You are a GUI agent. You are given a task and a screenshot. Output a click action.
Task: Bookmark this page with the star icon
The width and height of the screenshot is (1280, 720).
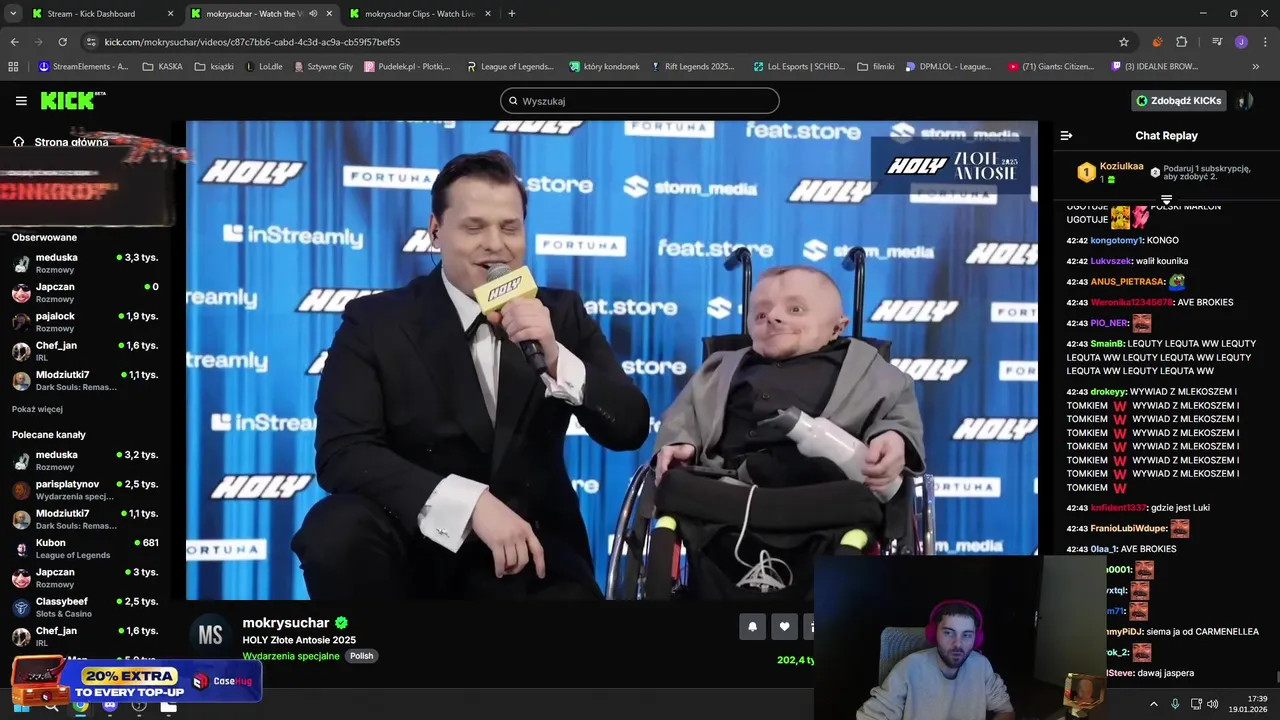pyautogui.click(x=1124, y=42)
